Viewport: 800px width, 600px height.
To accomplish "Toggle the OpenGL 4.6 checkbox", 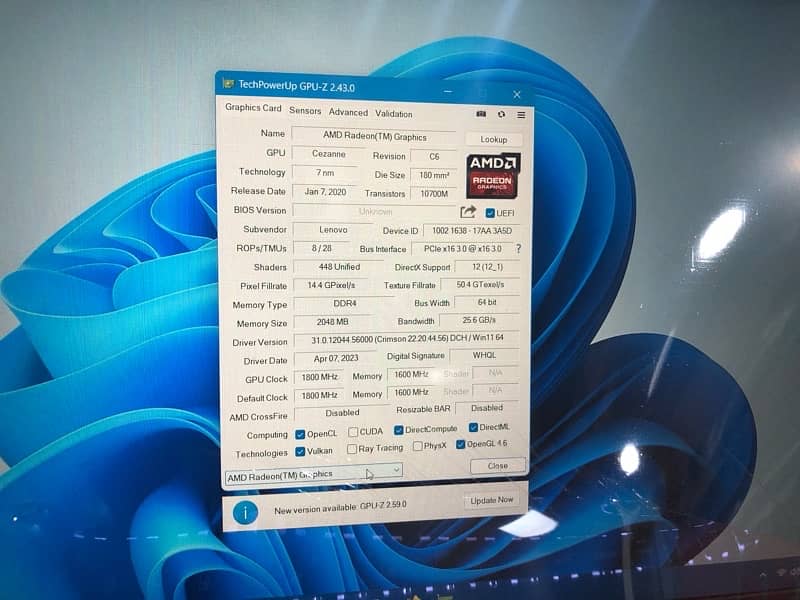I will (460, 444).
